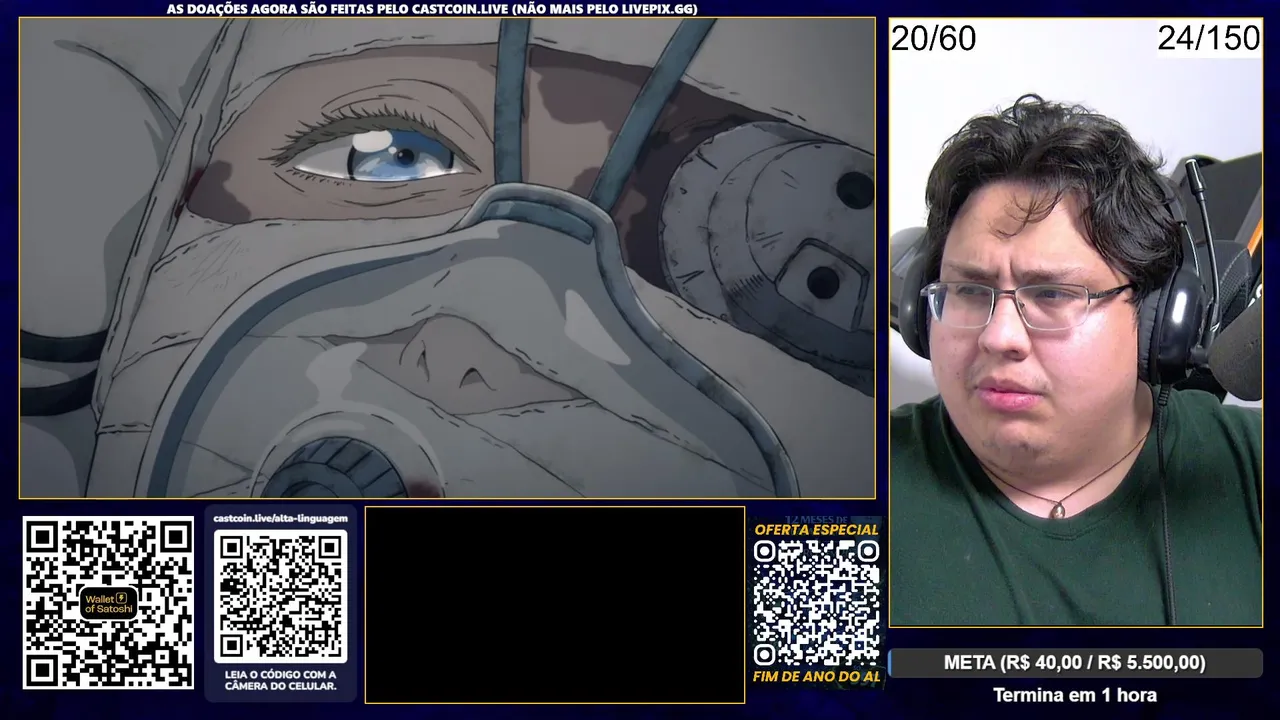Click the castcoin.live/alta-linguagem QR code
Viewport: 1280px width, 720px height.
pyautogui.click(x=280, y=596)
